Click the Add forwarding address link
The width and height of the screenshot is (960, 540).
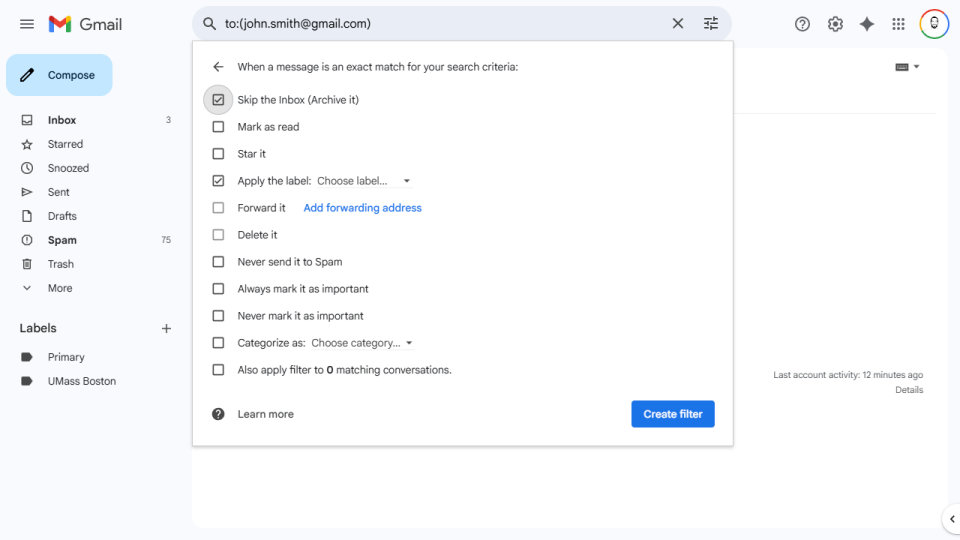pyautogui.click(x=362, y=208)
